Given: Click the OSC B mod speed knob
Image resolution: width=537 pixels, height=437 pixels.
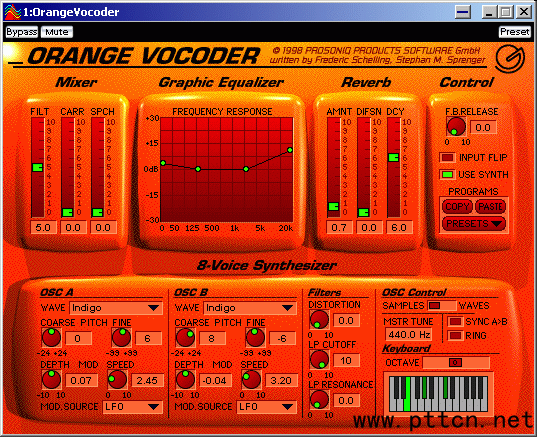Looking at the screenshot, I should click(x=251, y=379).
